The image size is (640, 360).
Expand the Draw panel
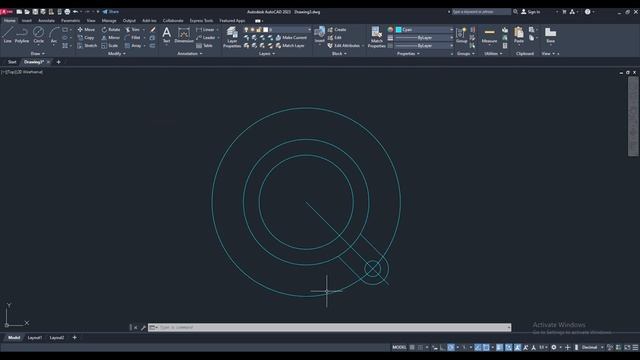(38, 53)
